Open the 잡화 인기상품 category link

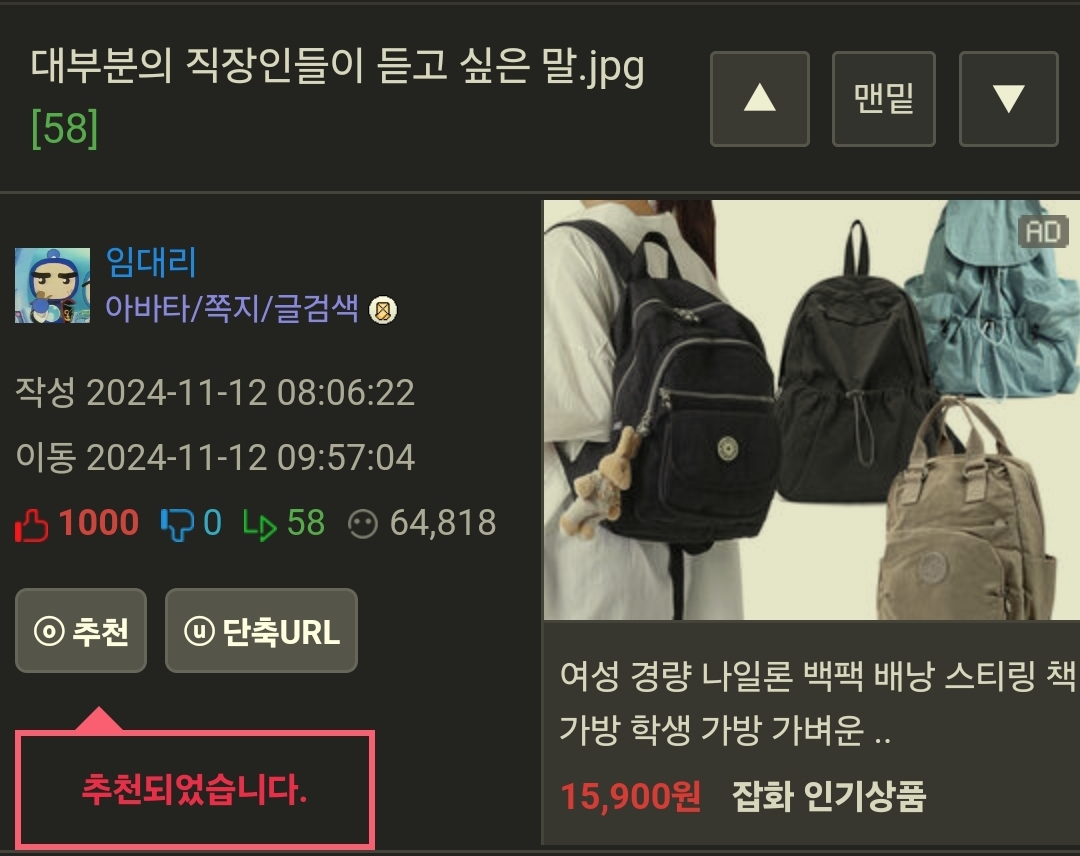point(829,796)
